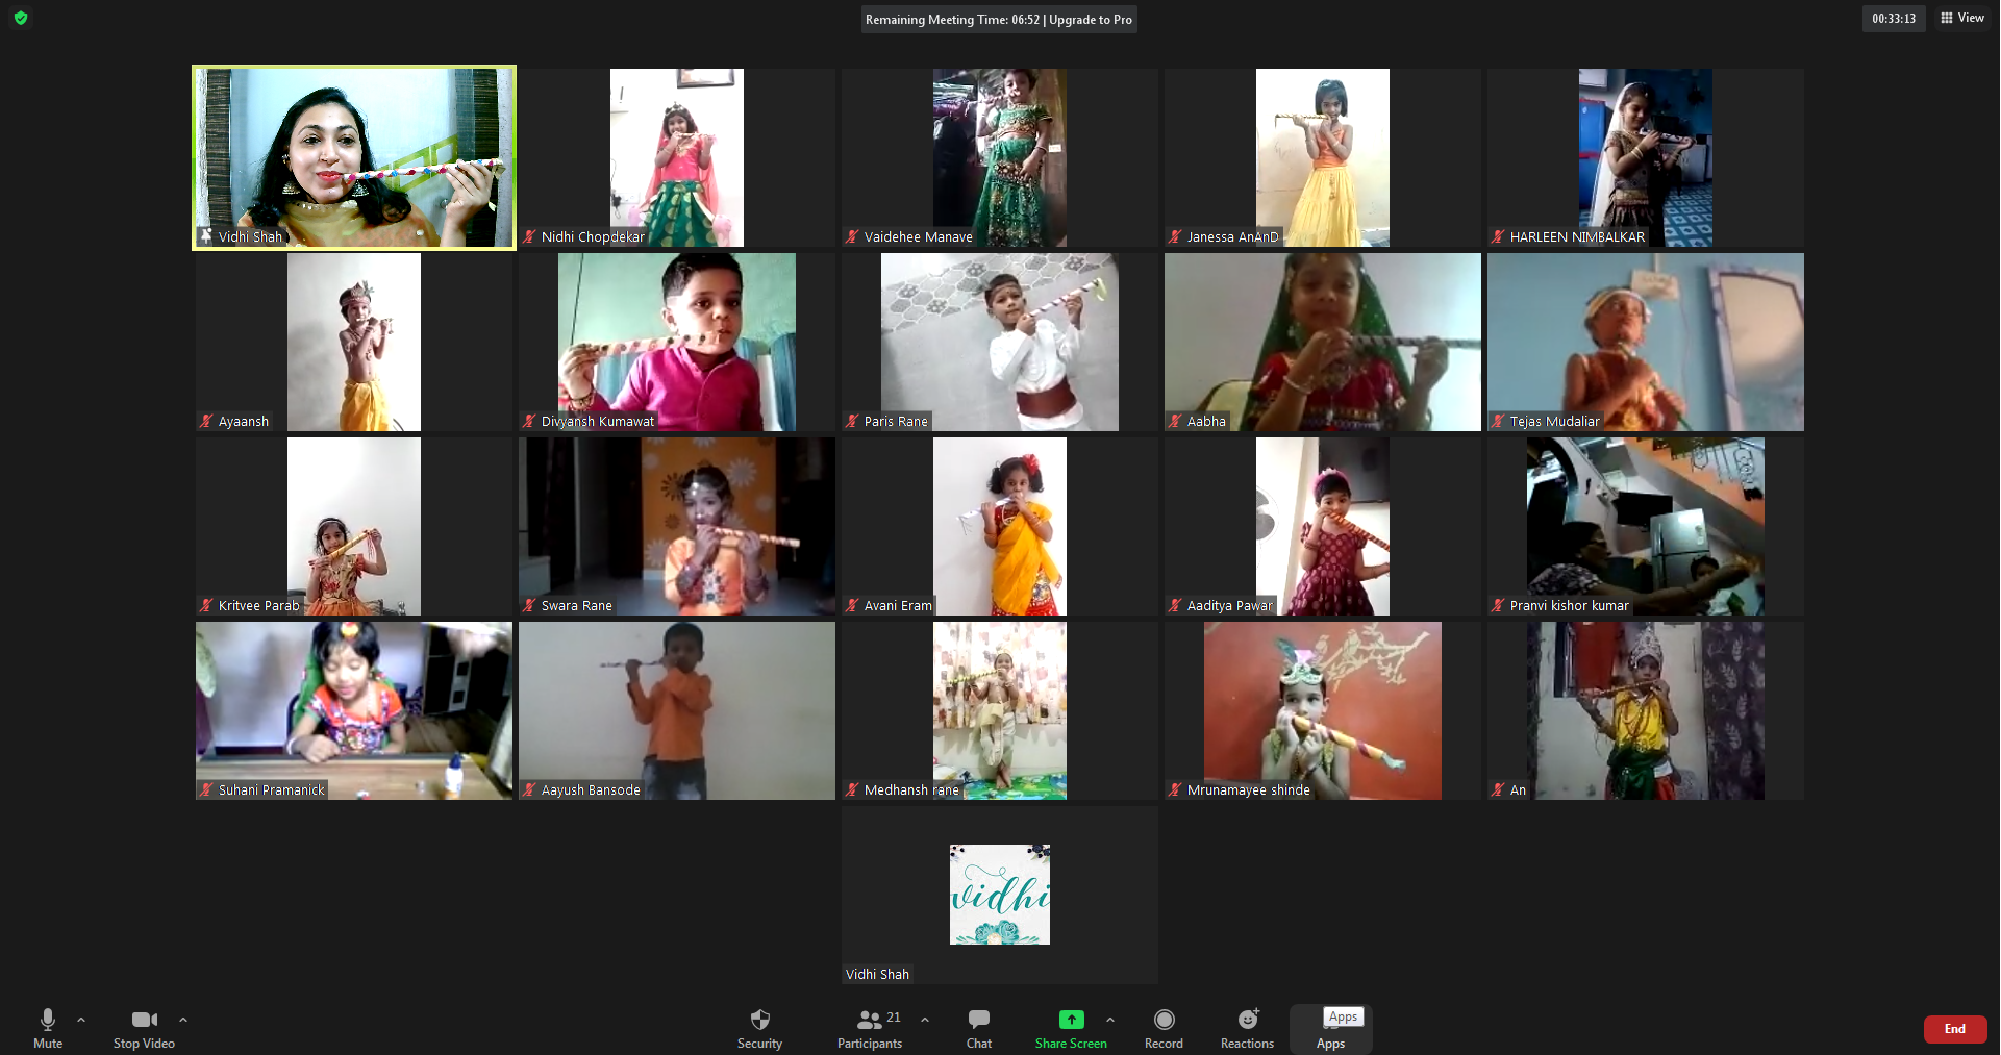Click muted mic icon on Aabha

pos(1175,421)
